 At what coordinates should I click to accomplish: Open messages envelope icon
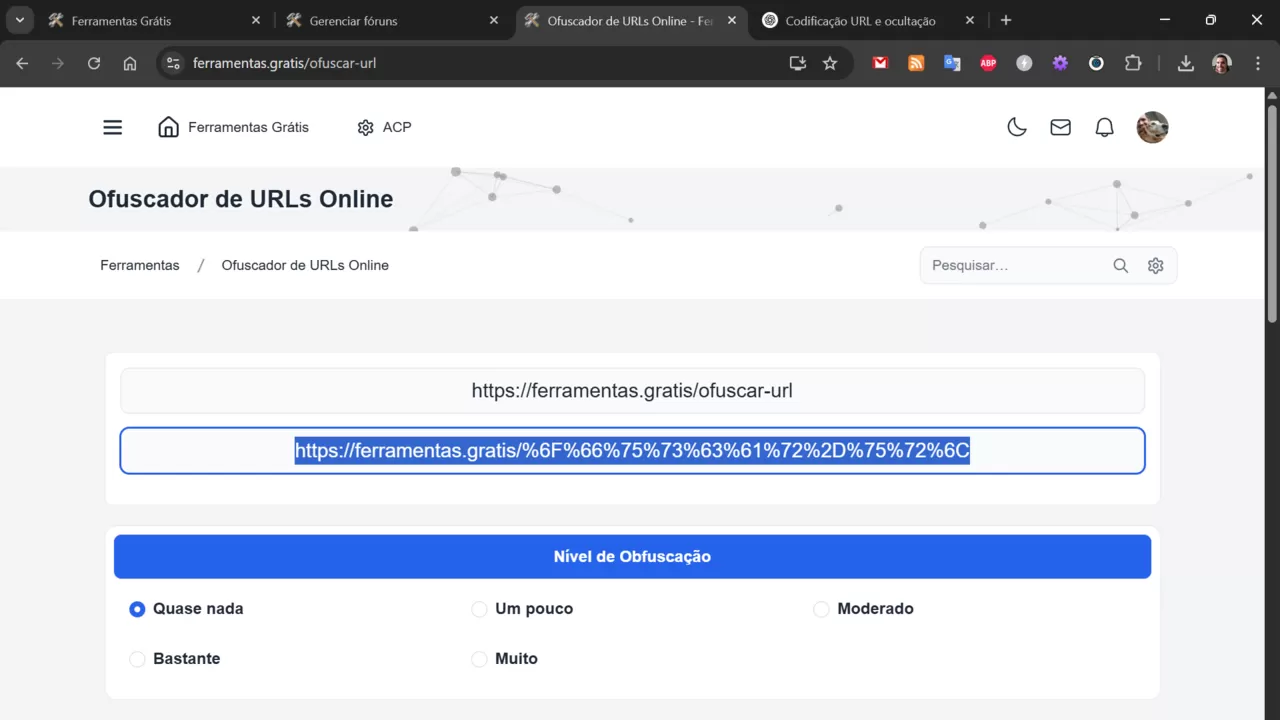coord(1060,127)
